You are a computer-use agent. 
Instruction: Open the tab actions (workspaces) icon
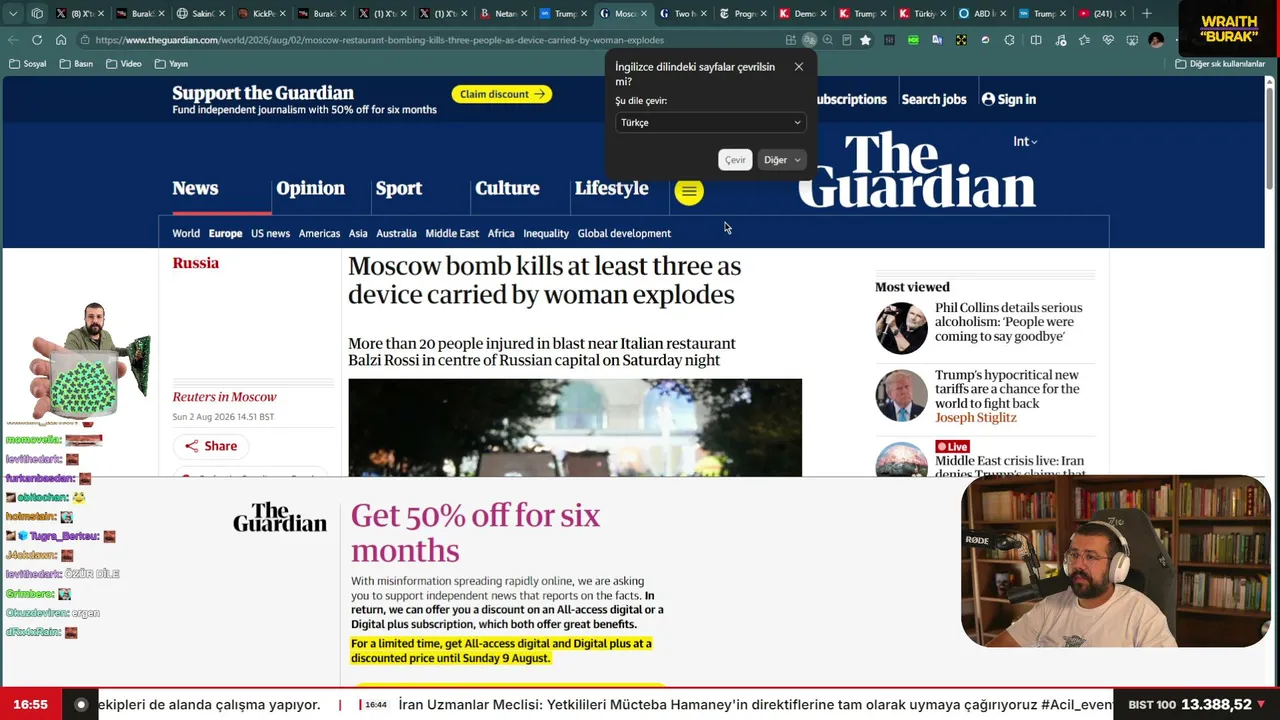(x=37, y=14)
